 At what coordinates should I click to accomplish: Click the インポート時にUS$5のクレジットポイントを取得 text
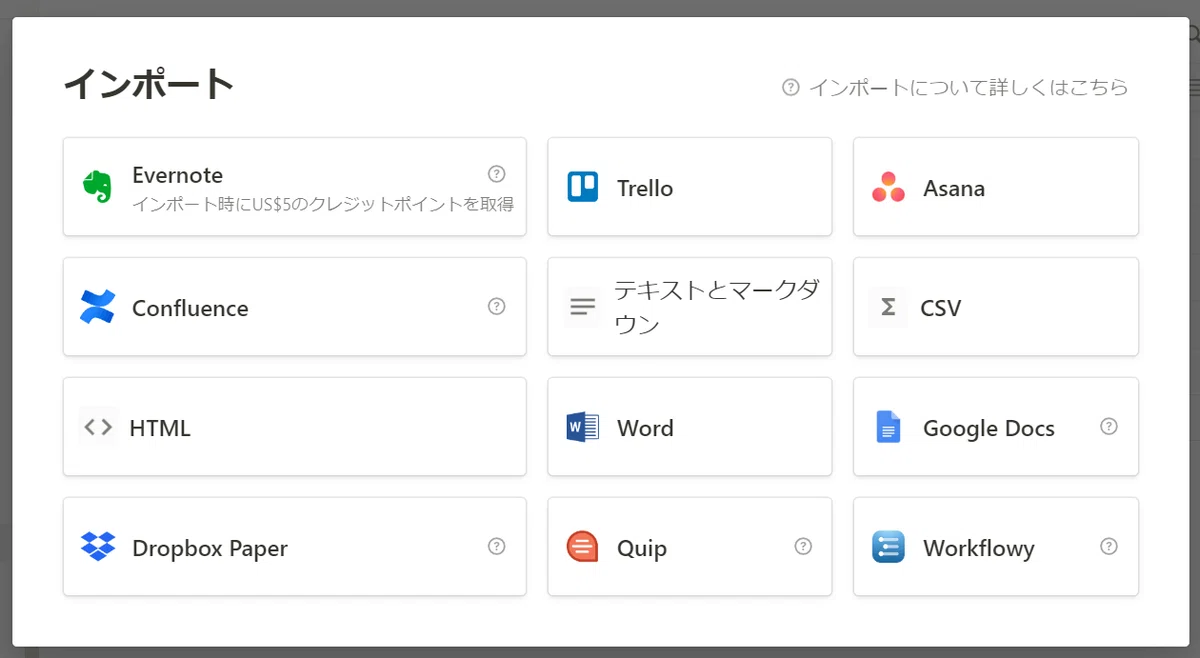[323, 204]
